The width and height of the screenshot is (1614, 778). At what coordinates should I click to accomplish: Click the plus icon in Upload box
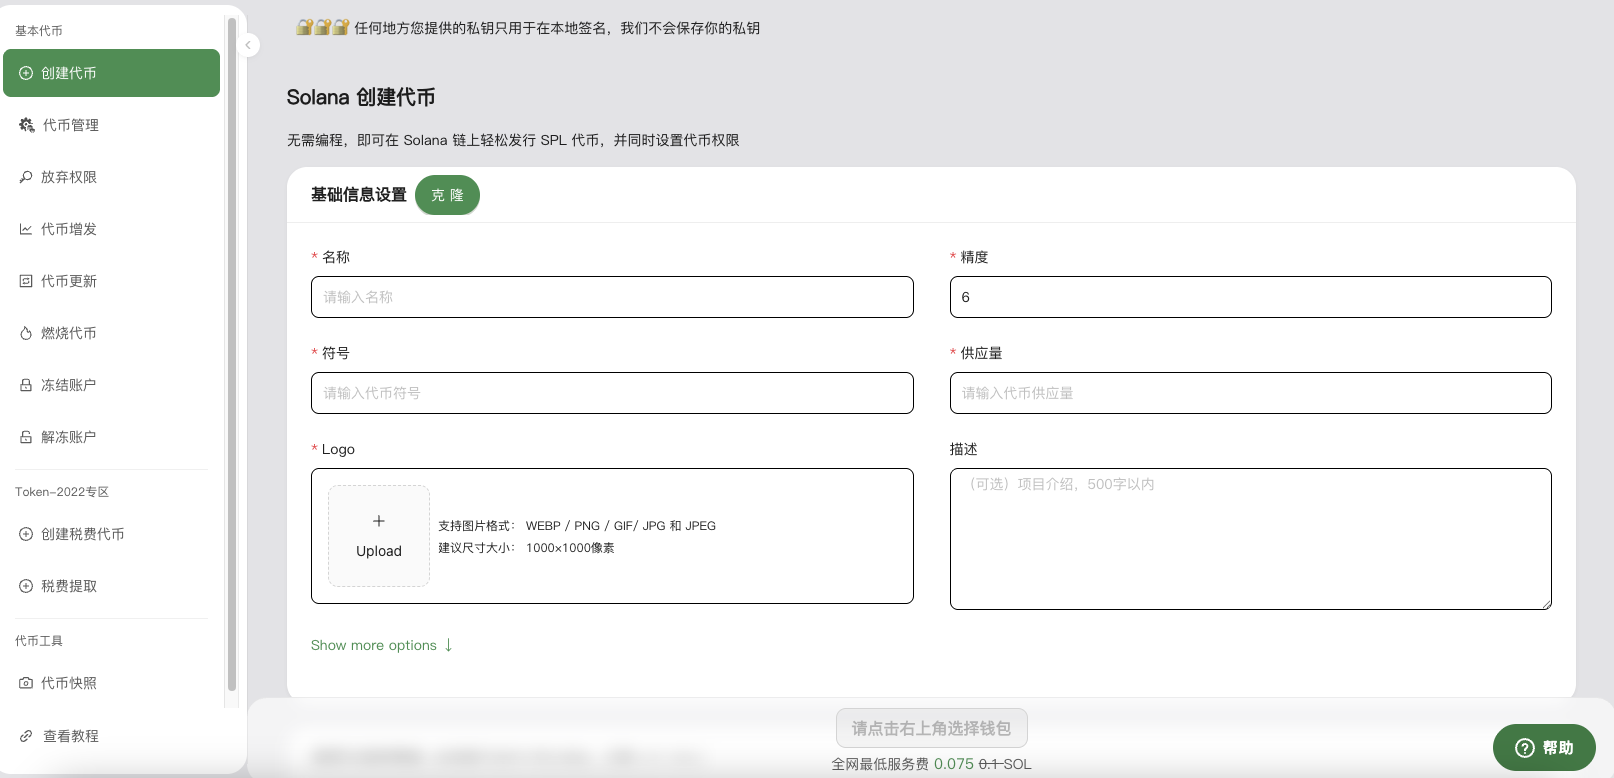pyautogui.click(x=379, y=521)
